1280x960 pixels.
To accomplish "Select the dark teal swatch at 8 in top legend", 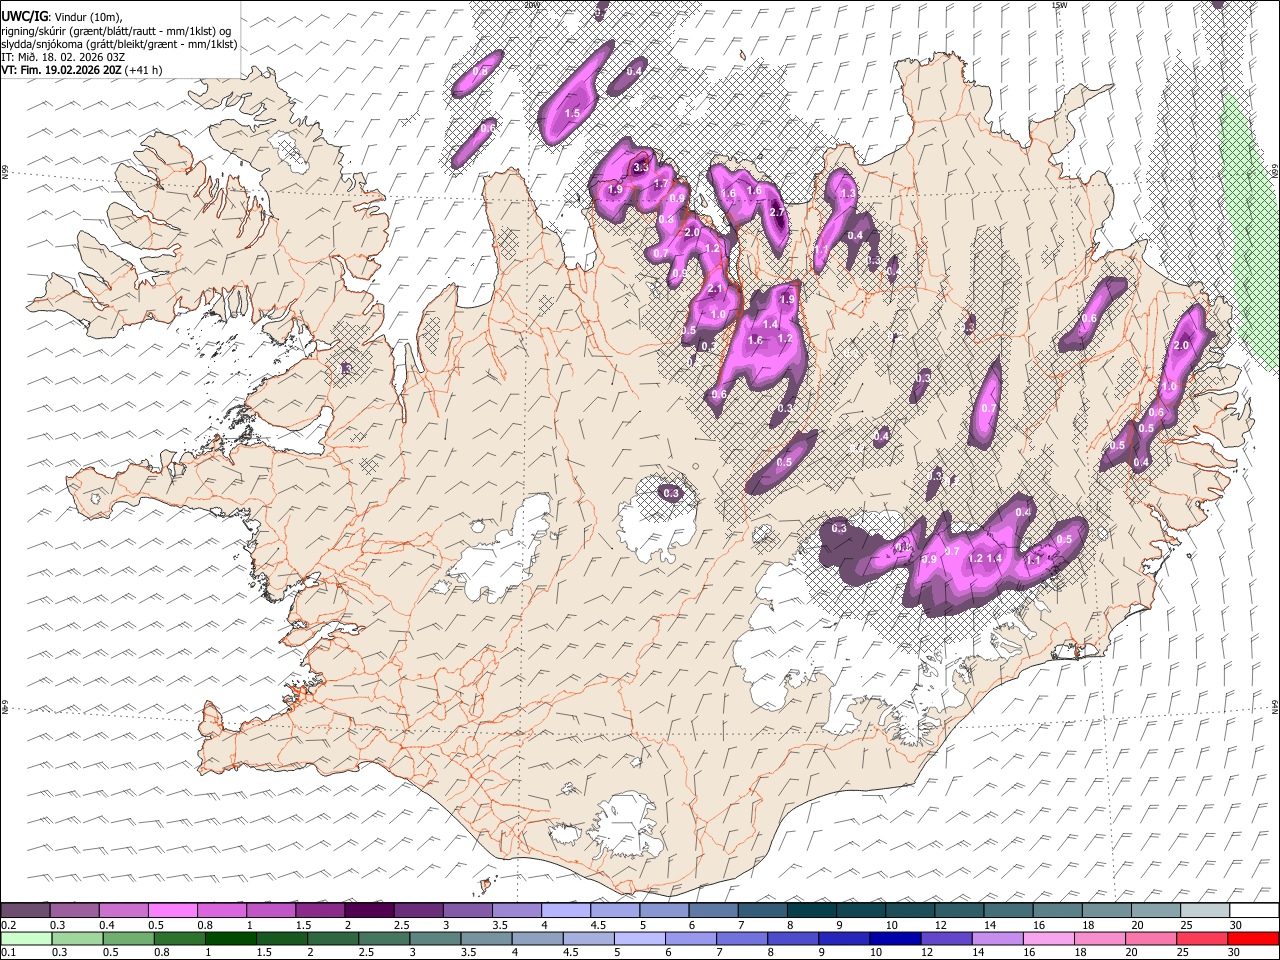I will pyautogui.click(x=811, y=911).
